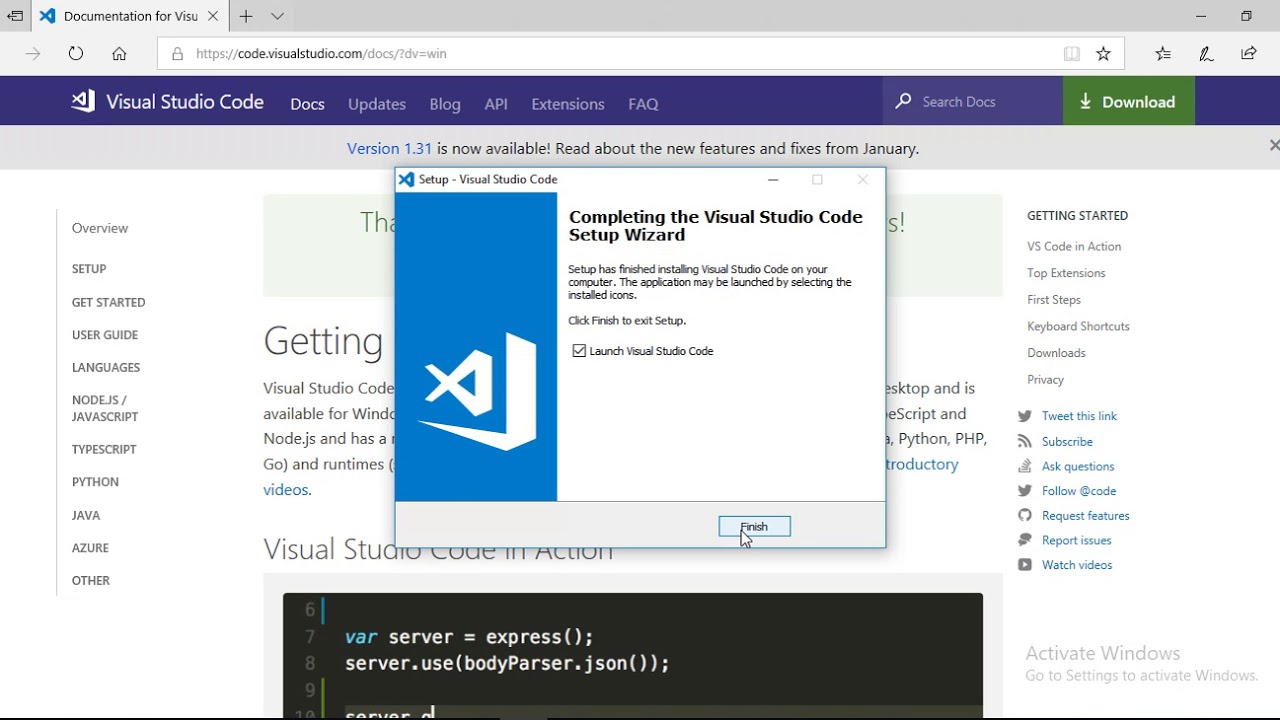Viewport: 1280px width, 720px height.
Task: Click the browser forward arrow
Action: click(33, 54)
